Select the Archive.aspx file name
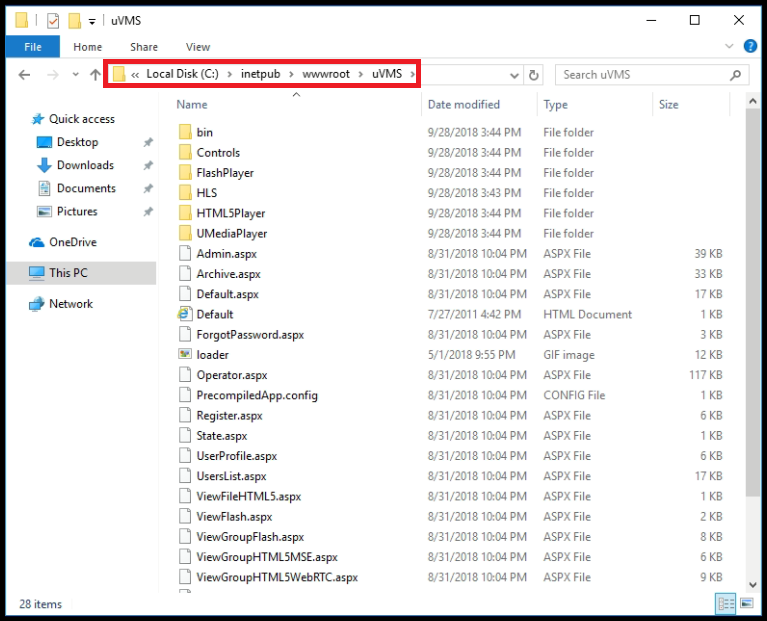The height and width of the screenshot is (621, 767). [228, 274]
